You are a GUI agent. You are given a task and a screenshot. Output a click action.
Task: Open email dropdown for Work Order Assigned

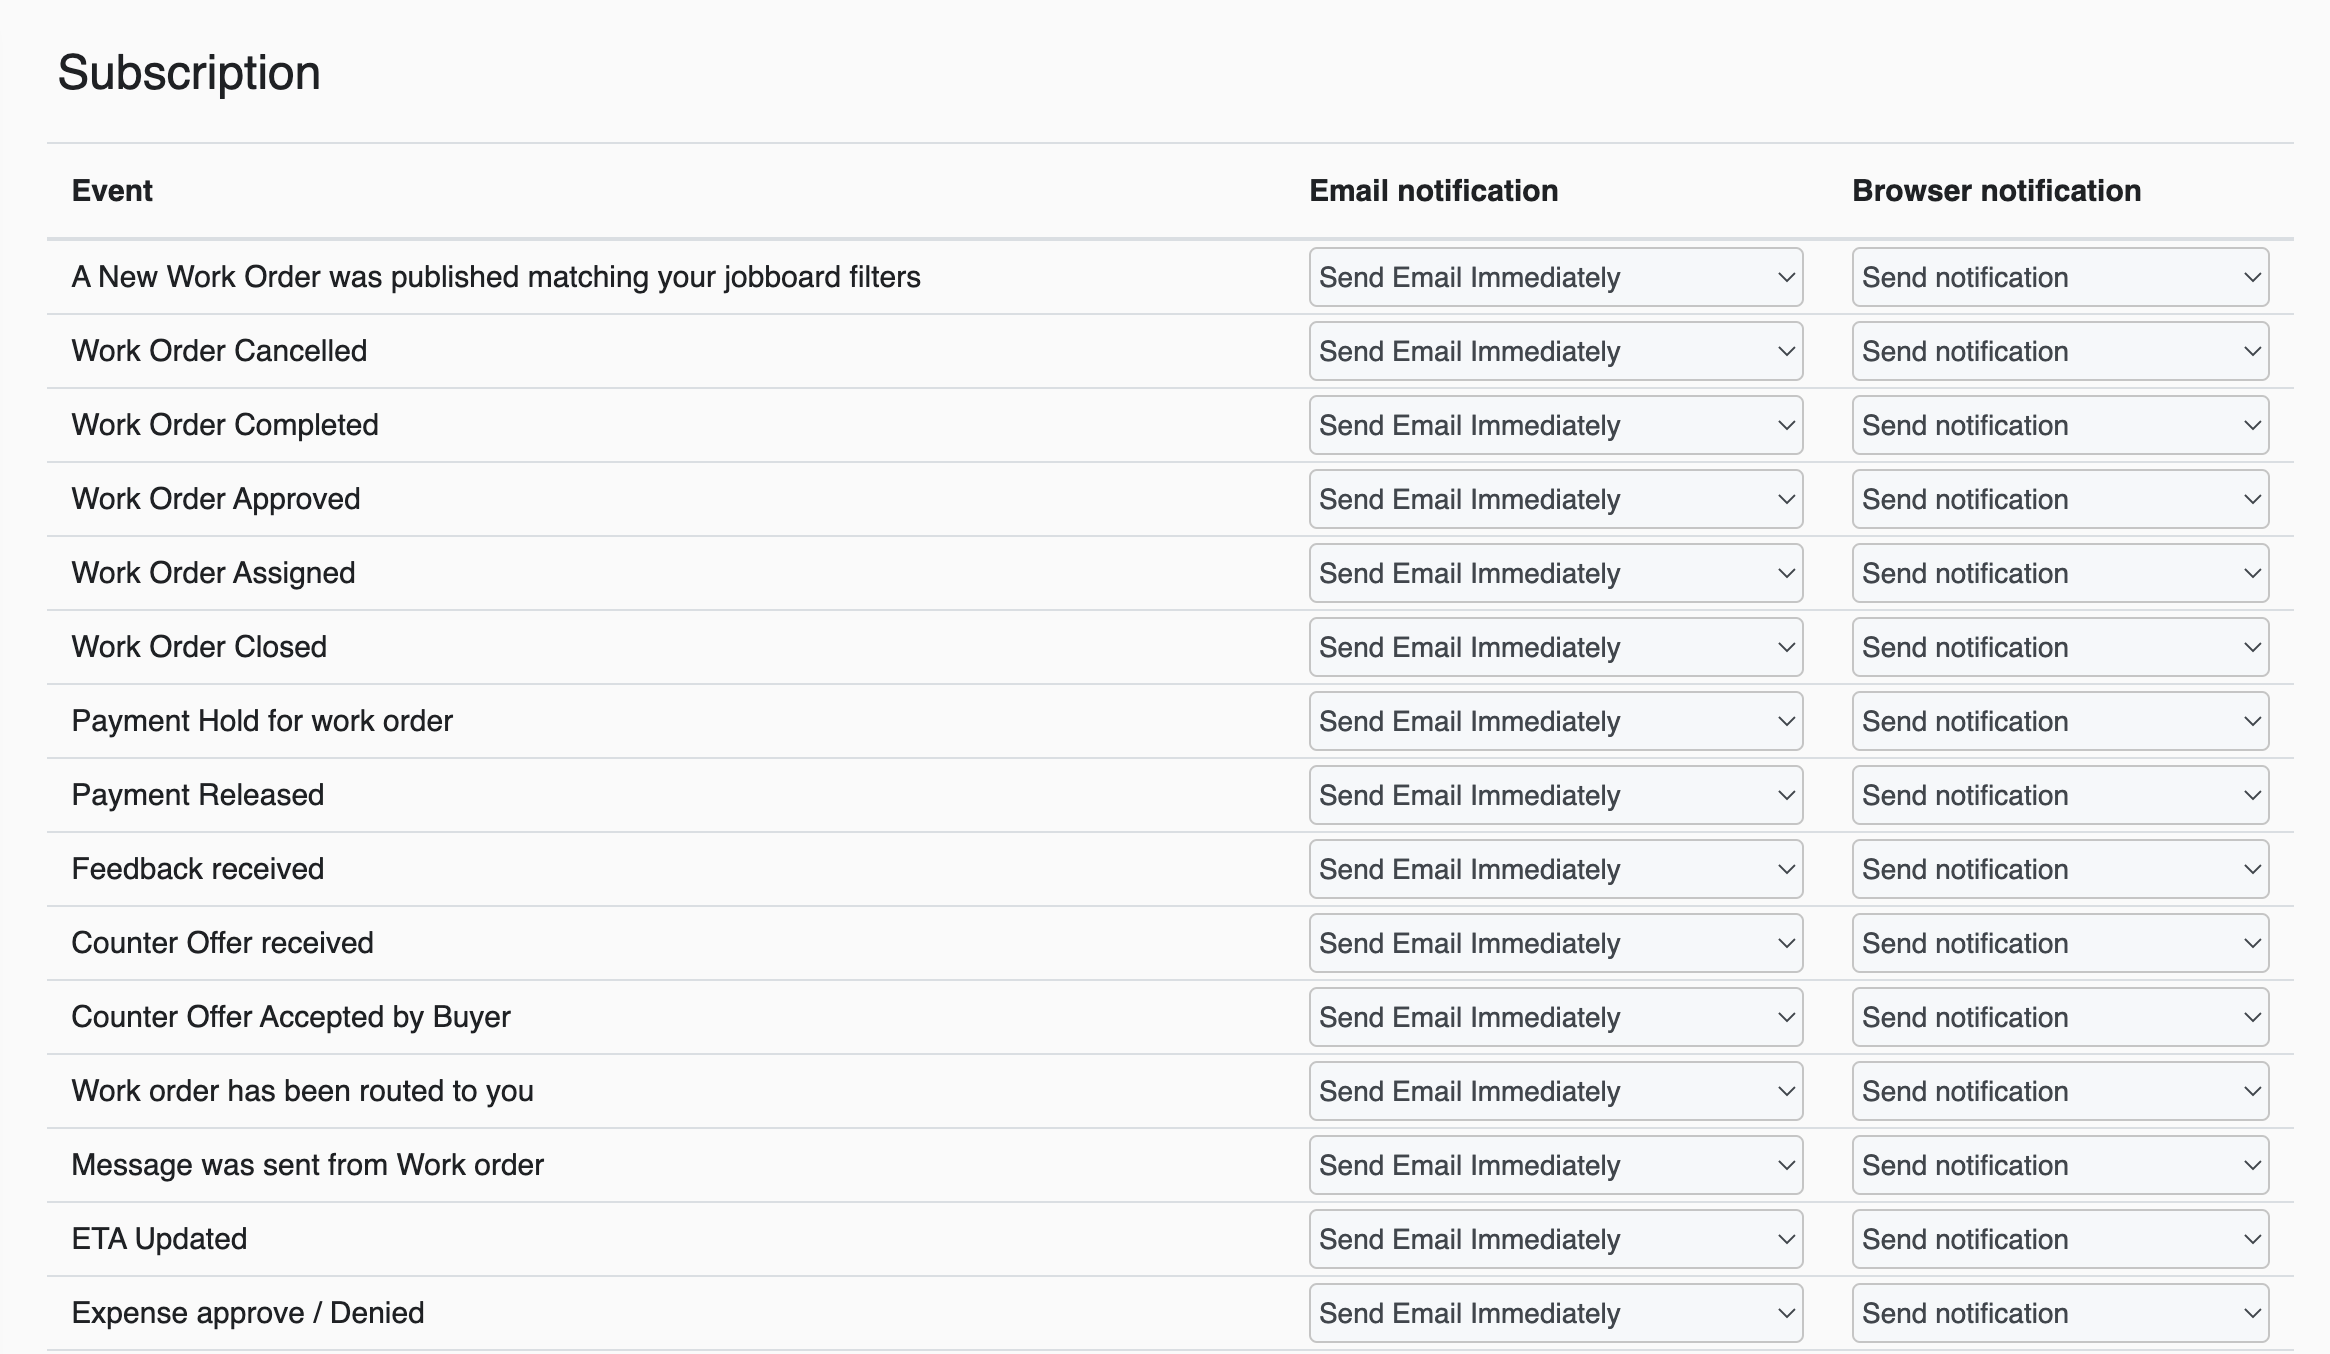coord(1555,573)
